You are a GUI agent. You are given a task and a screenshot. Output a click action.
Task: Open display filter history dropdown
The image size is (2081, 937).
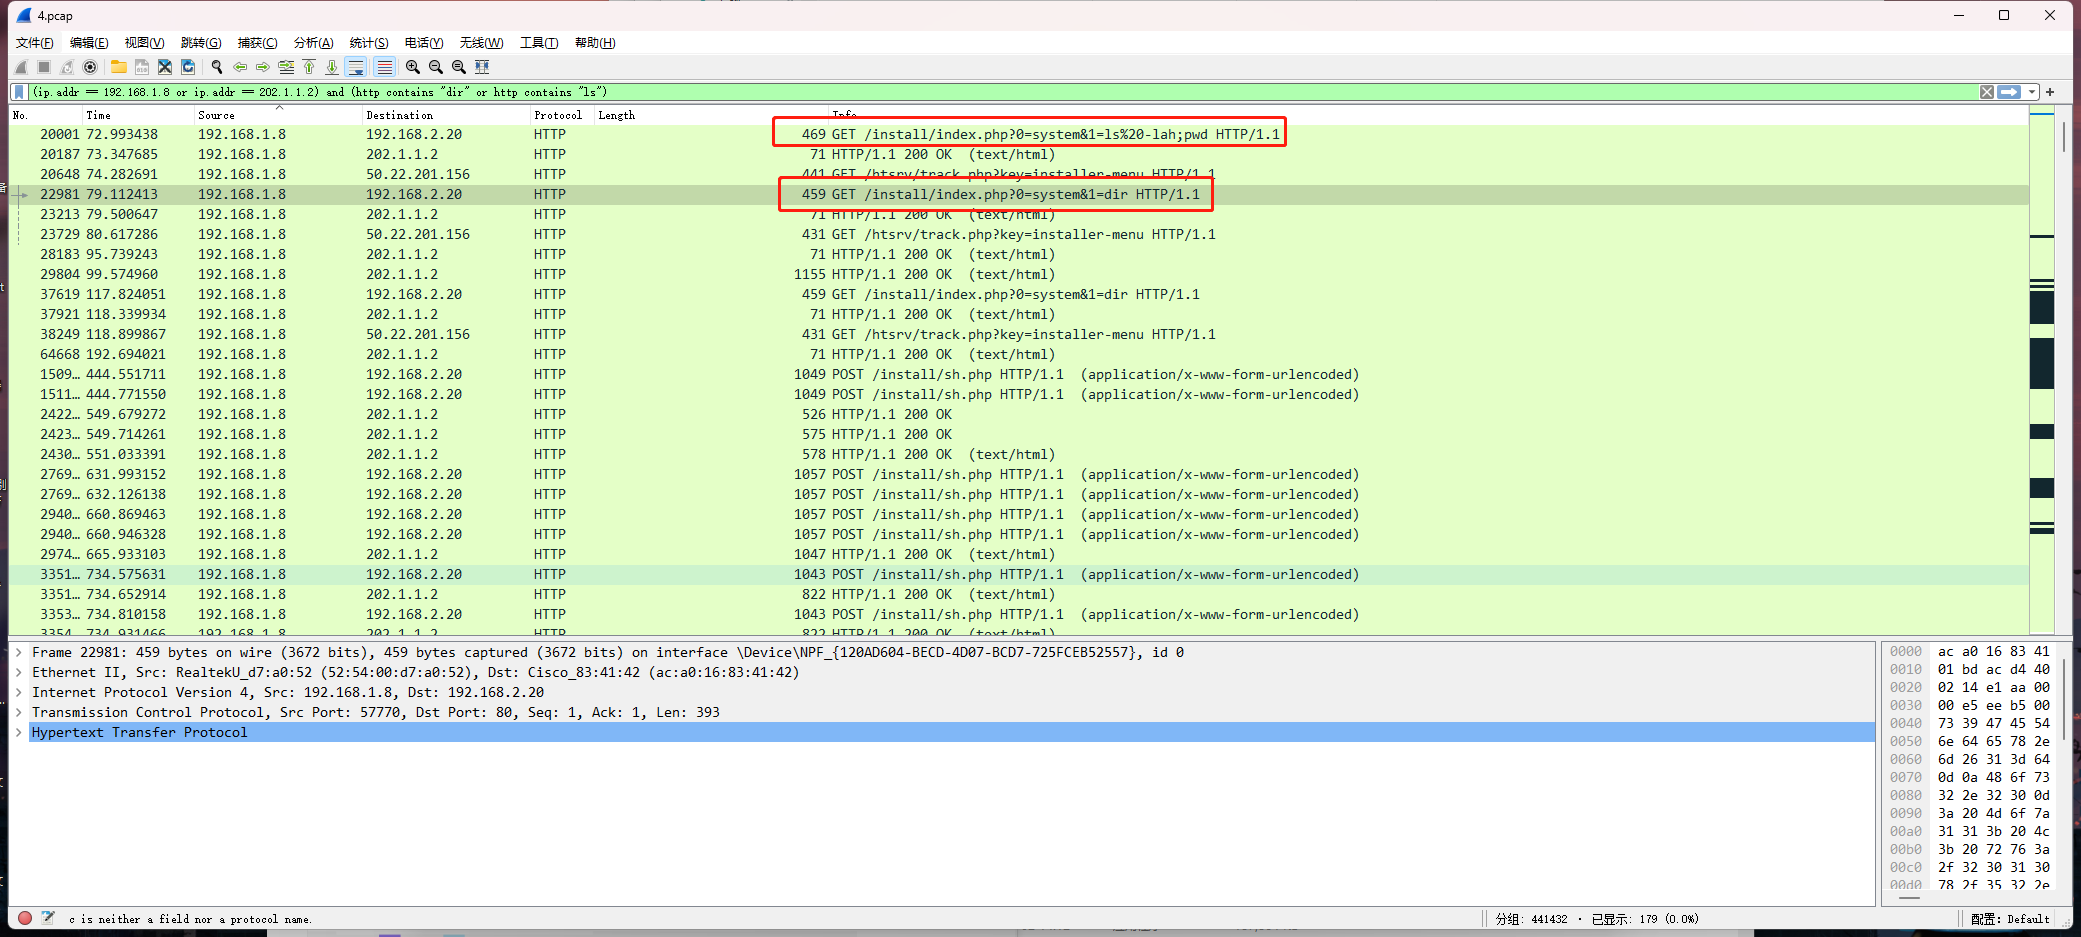tap(2032, 92)
